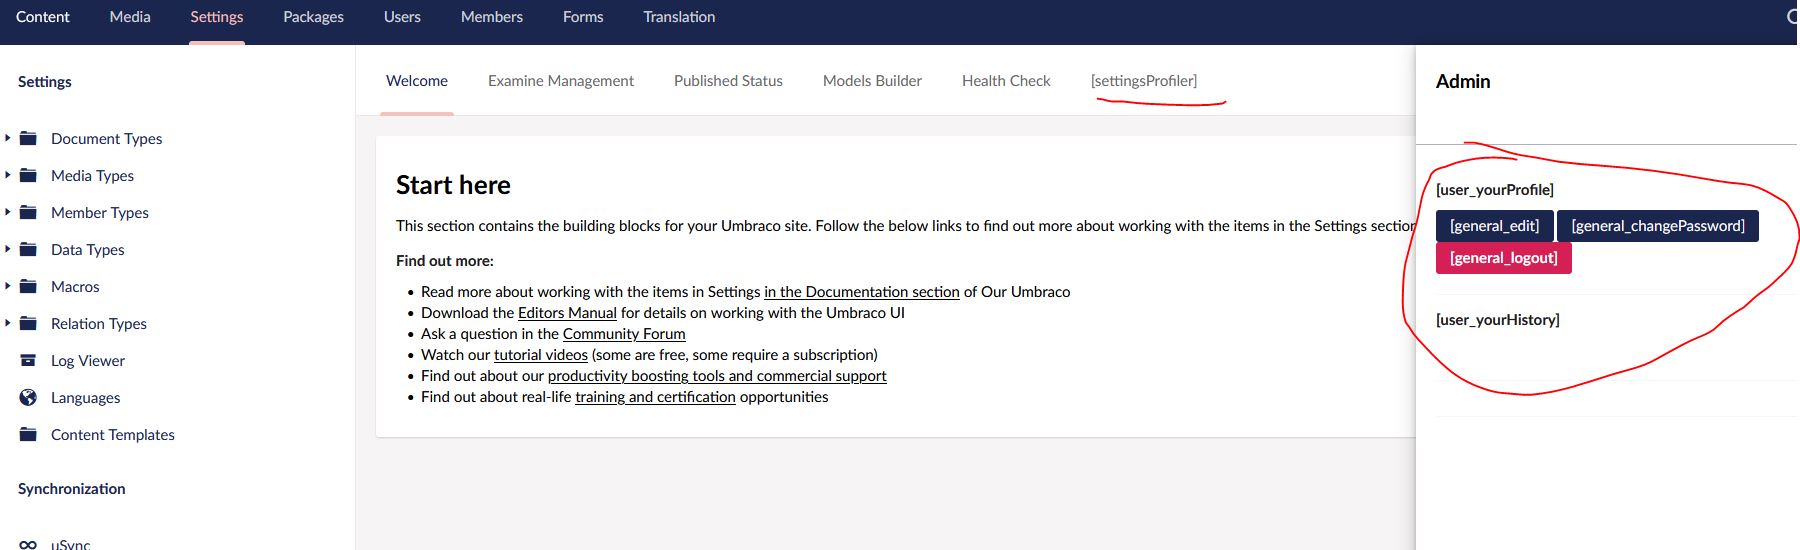Select Relation Types in the tree

[98, 324]
